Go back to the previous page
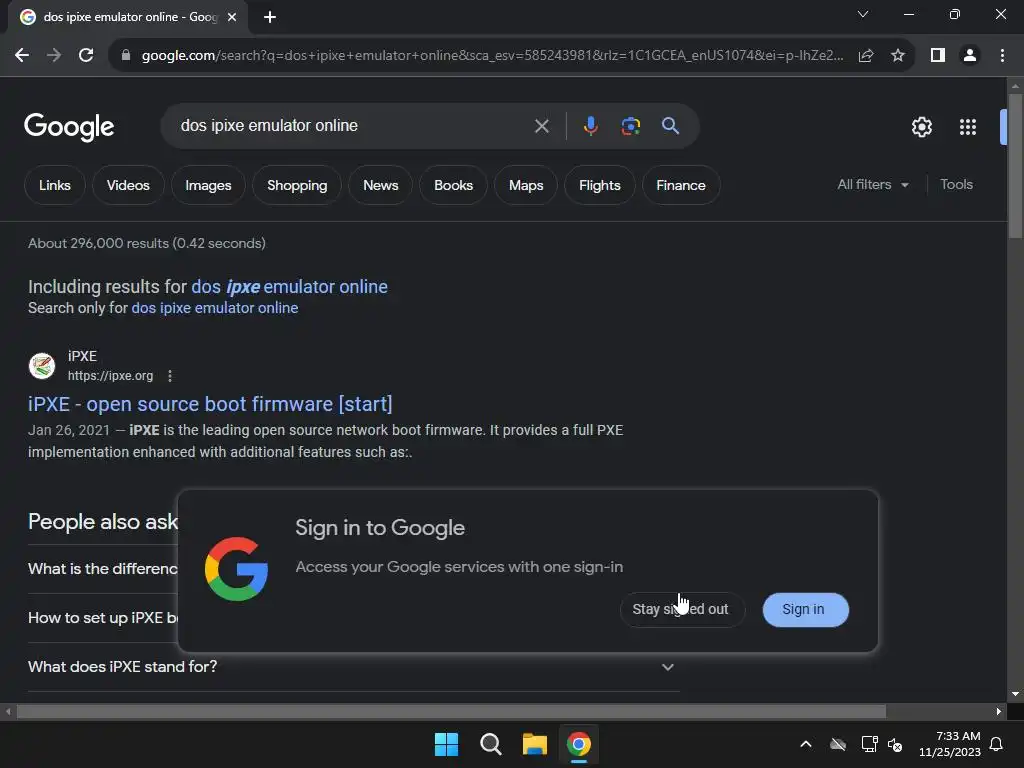The image size is (1024, 768). pos(22,56)
